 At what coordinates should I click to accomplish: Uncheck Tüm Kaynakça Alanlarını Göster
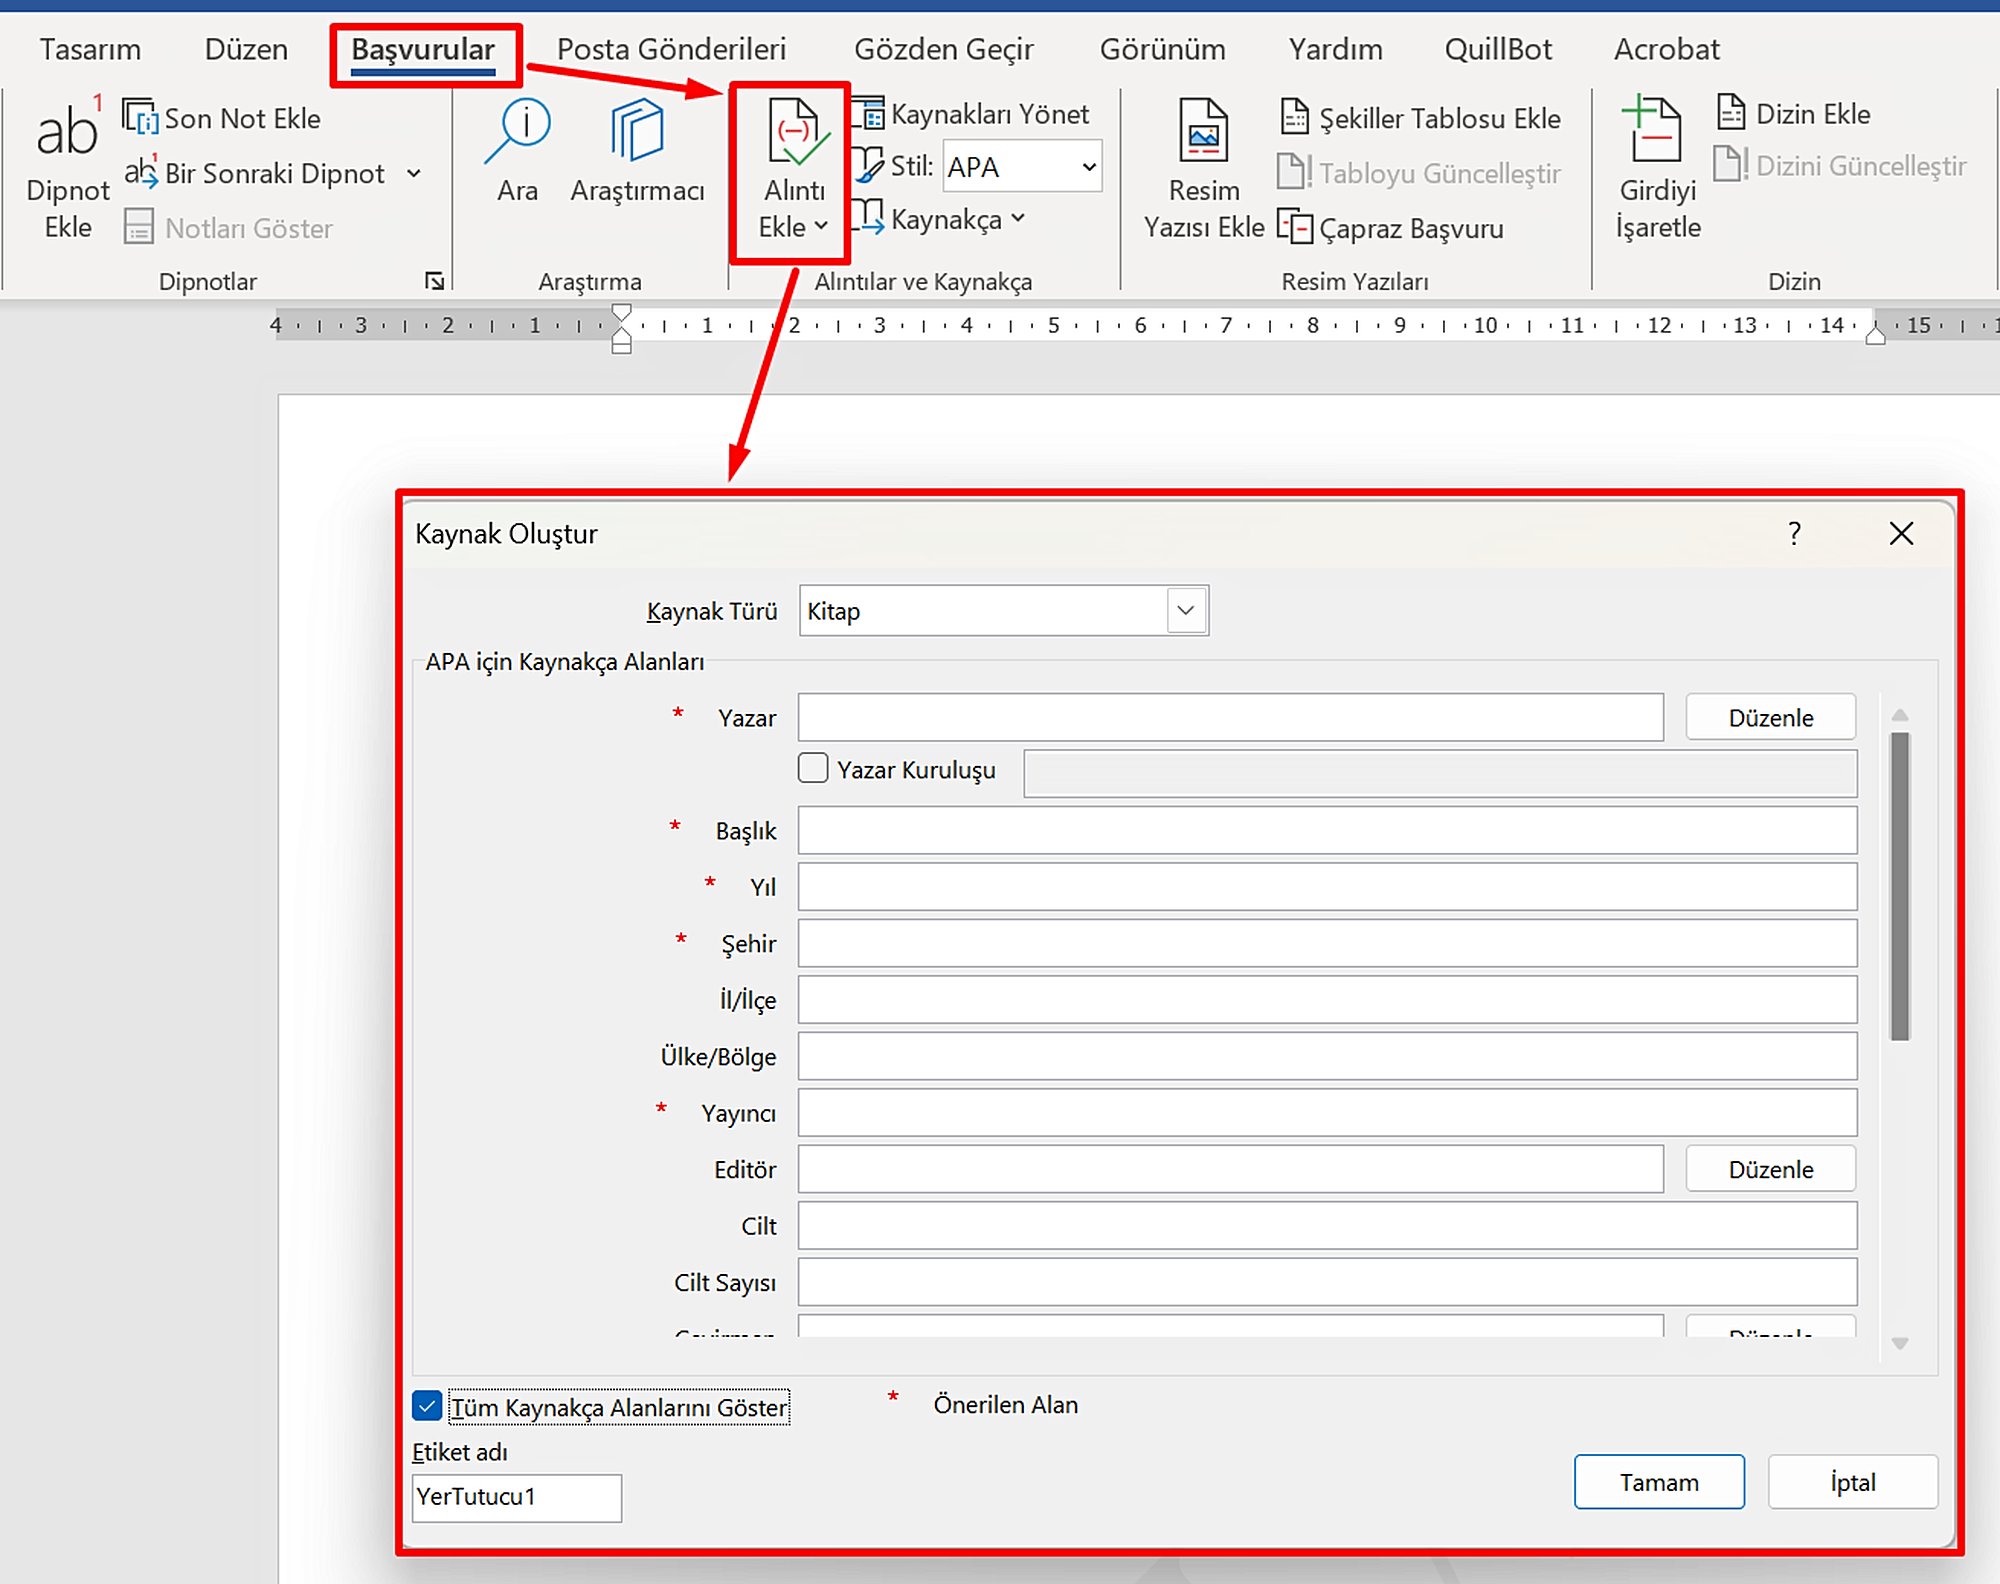coord(427,1406)
